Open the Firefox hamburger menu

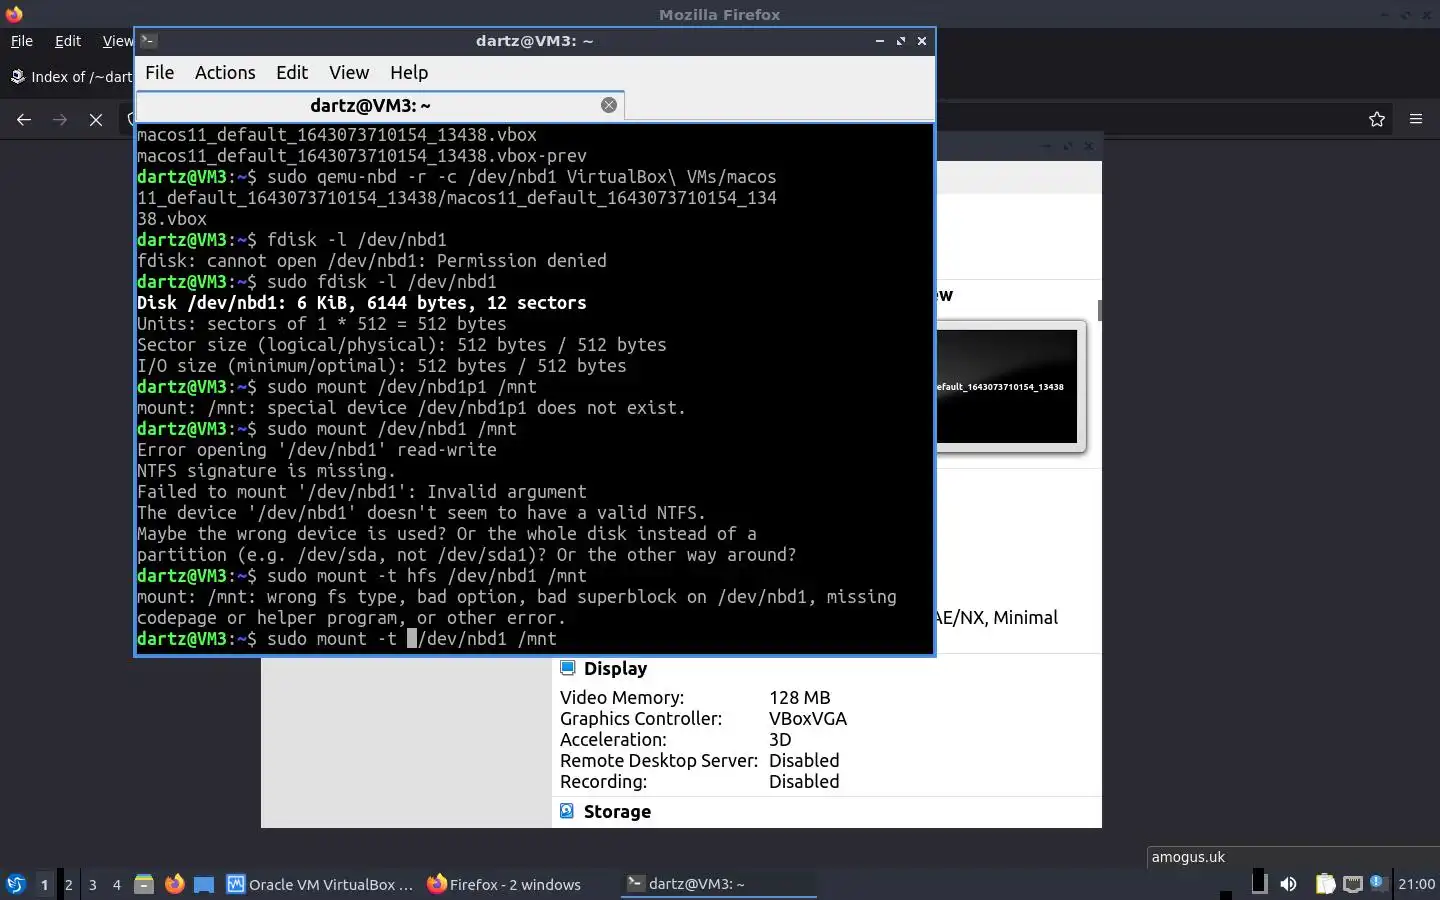coord(1416,119)
